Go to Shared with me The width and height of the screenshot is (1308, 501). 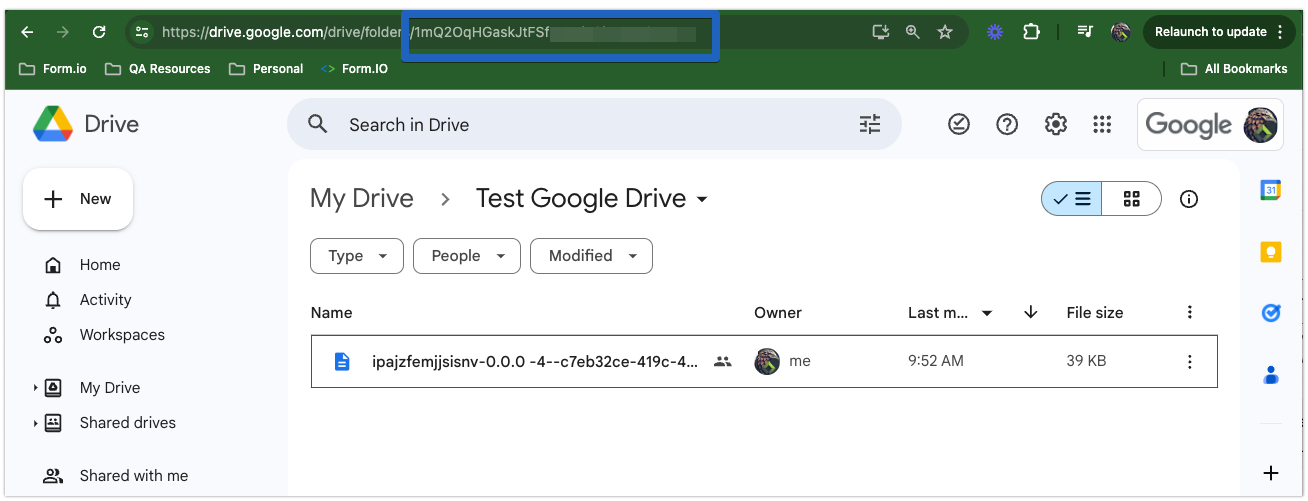[133, 476]
